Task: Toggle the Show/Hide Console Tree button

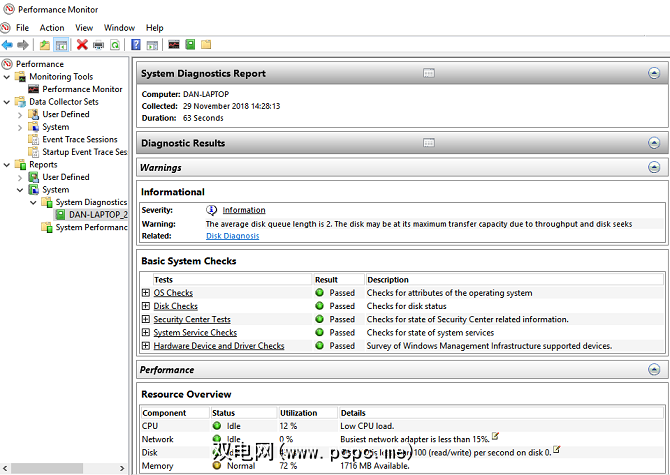Action: pos(61,45)
